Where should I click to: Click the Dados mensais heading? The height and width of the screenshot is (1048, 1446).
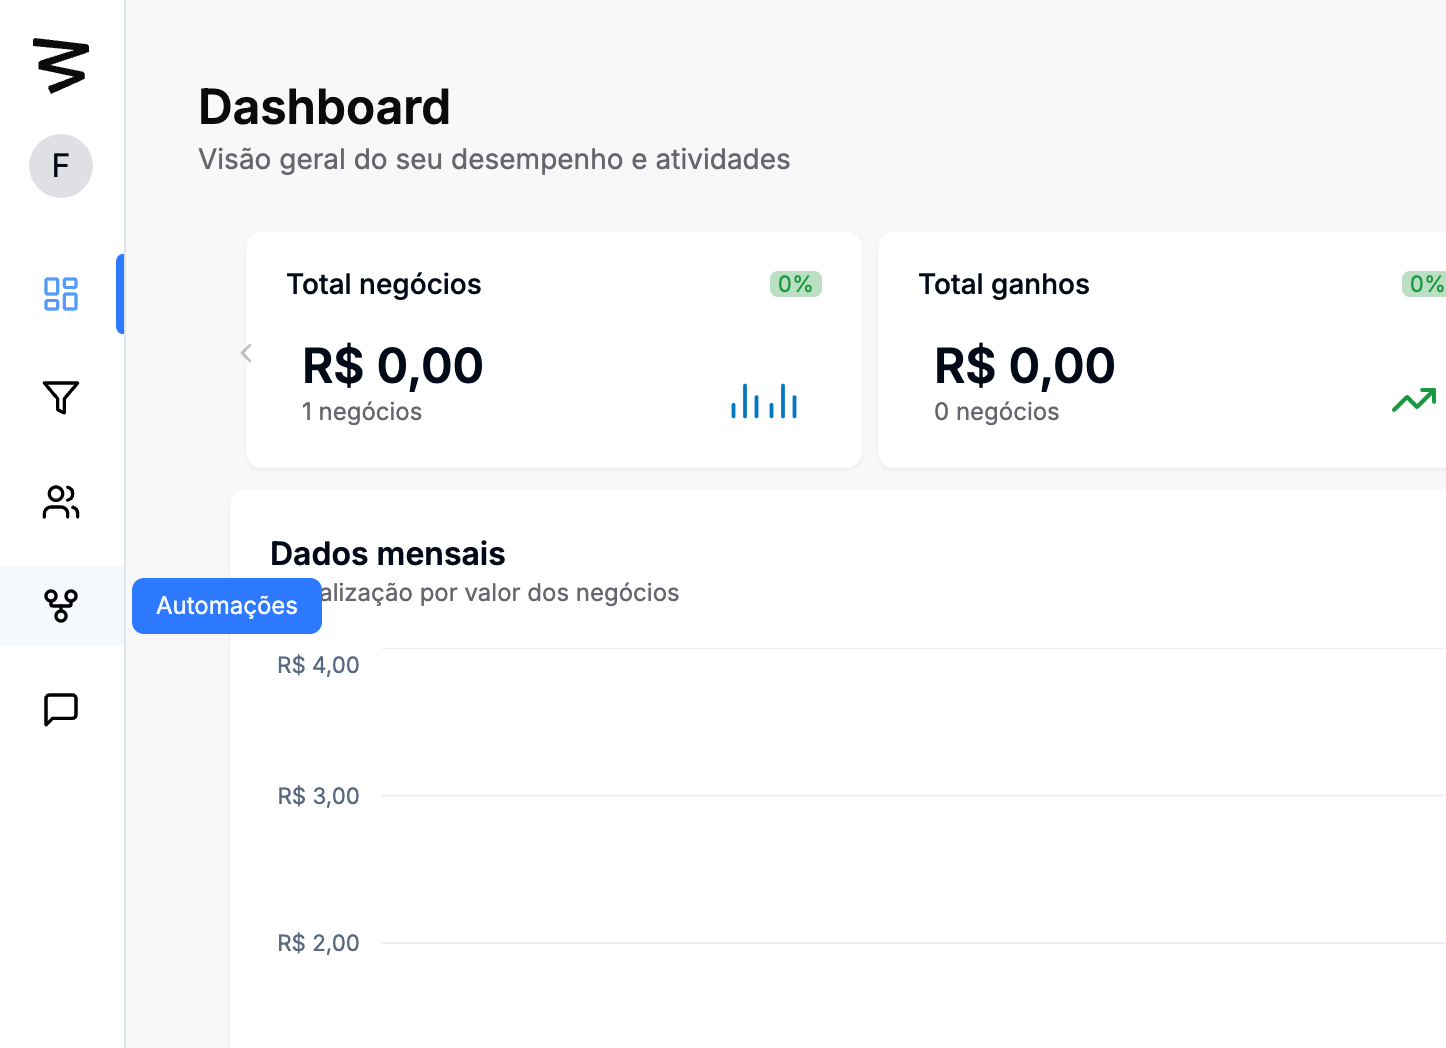point(388,554)
